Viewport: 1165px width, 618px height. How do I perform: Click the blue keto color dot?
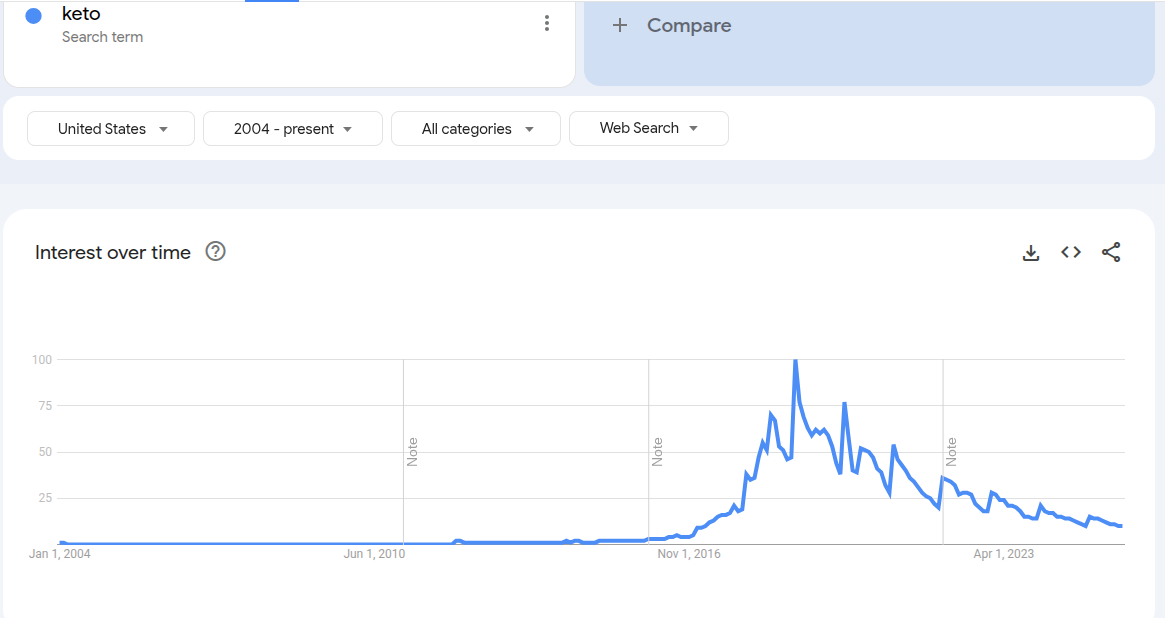click(x=33, y=16)
